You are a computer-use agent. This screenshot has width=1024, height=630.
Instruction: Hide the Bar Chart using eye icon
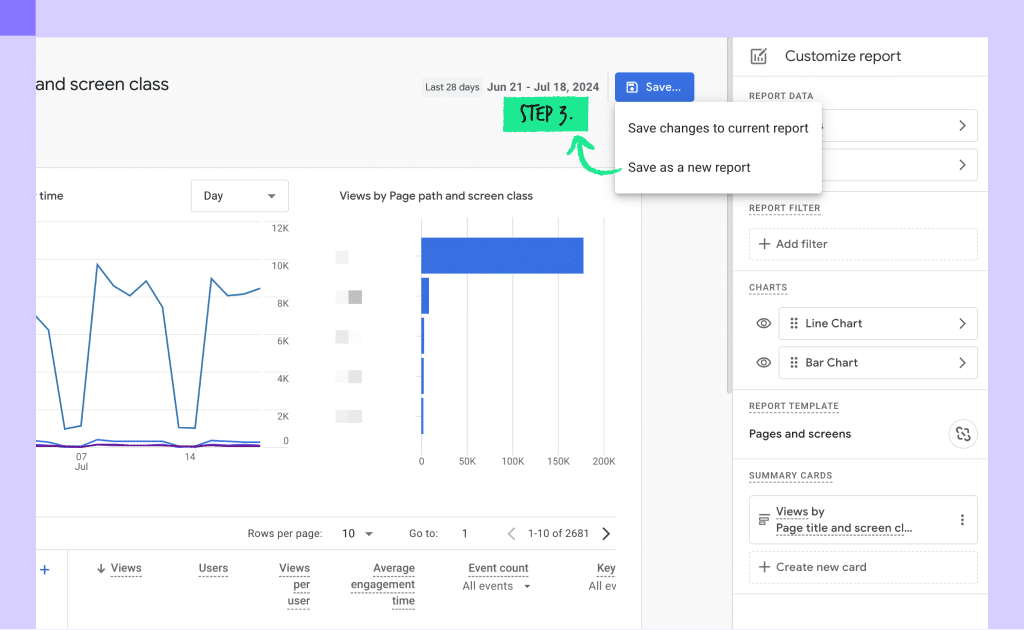point(763,362)
